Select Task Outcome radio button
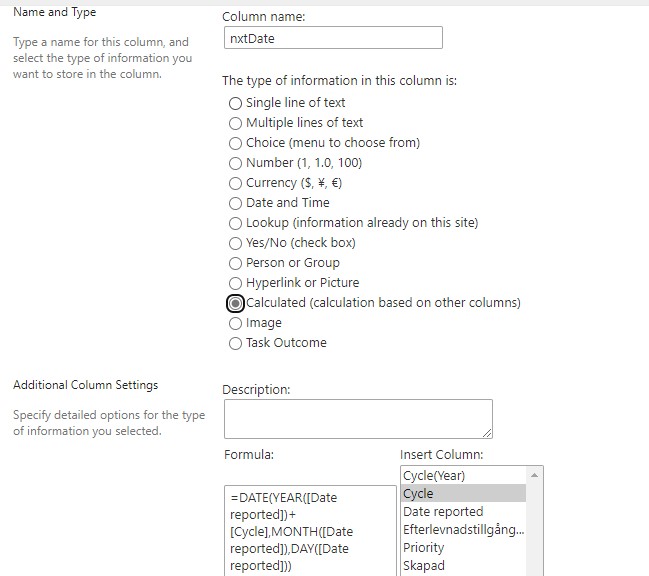649x576 pixels. [x=235, y=343]
